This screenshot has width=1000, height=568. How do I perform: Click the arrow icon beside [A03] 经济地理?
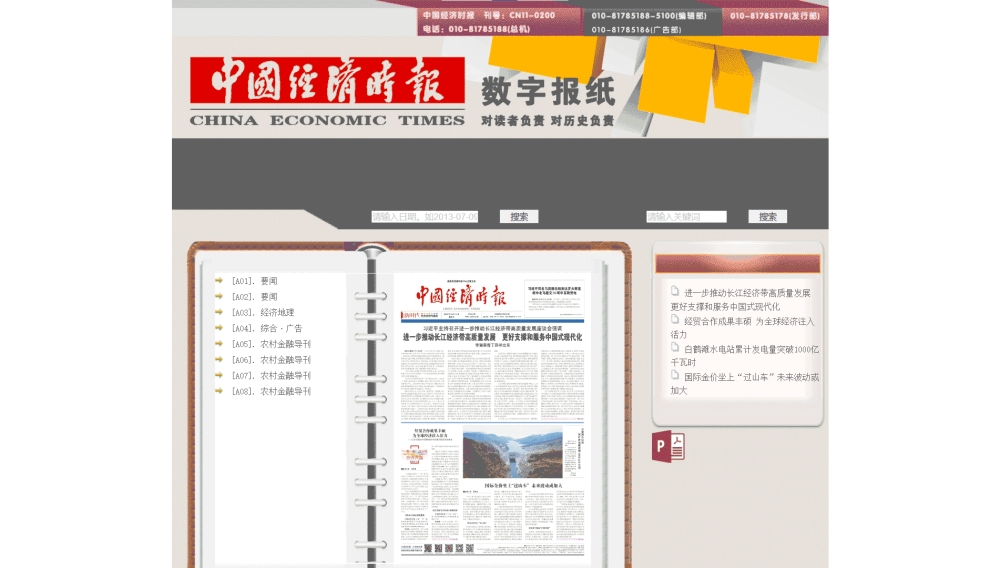[219, 312]
